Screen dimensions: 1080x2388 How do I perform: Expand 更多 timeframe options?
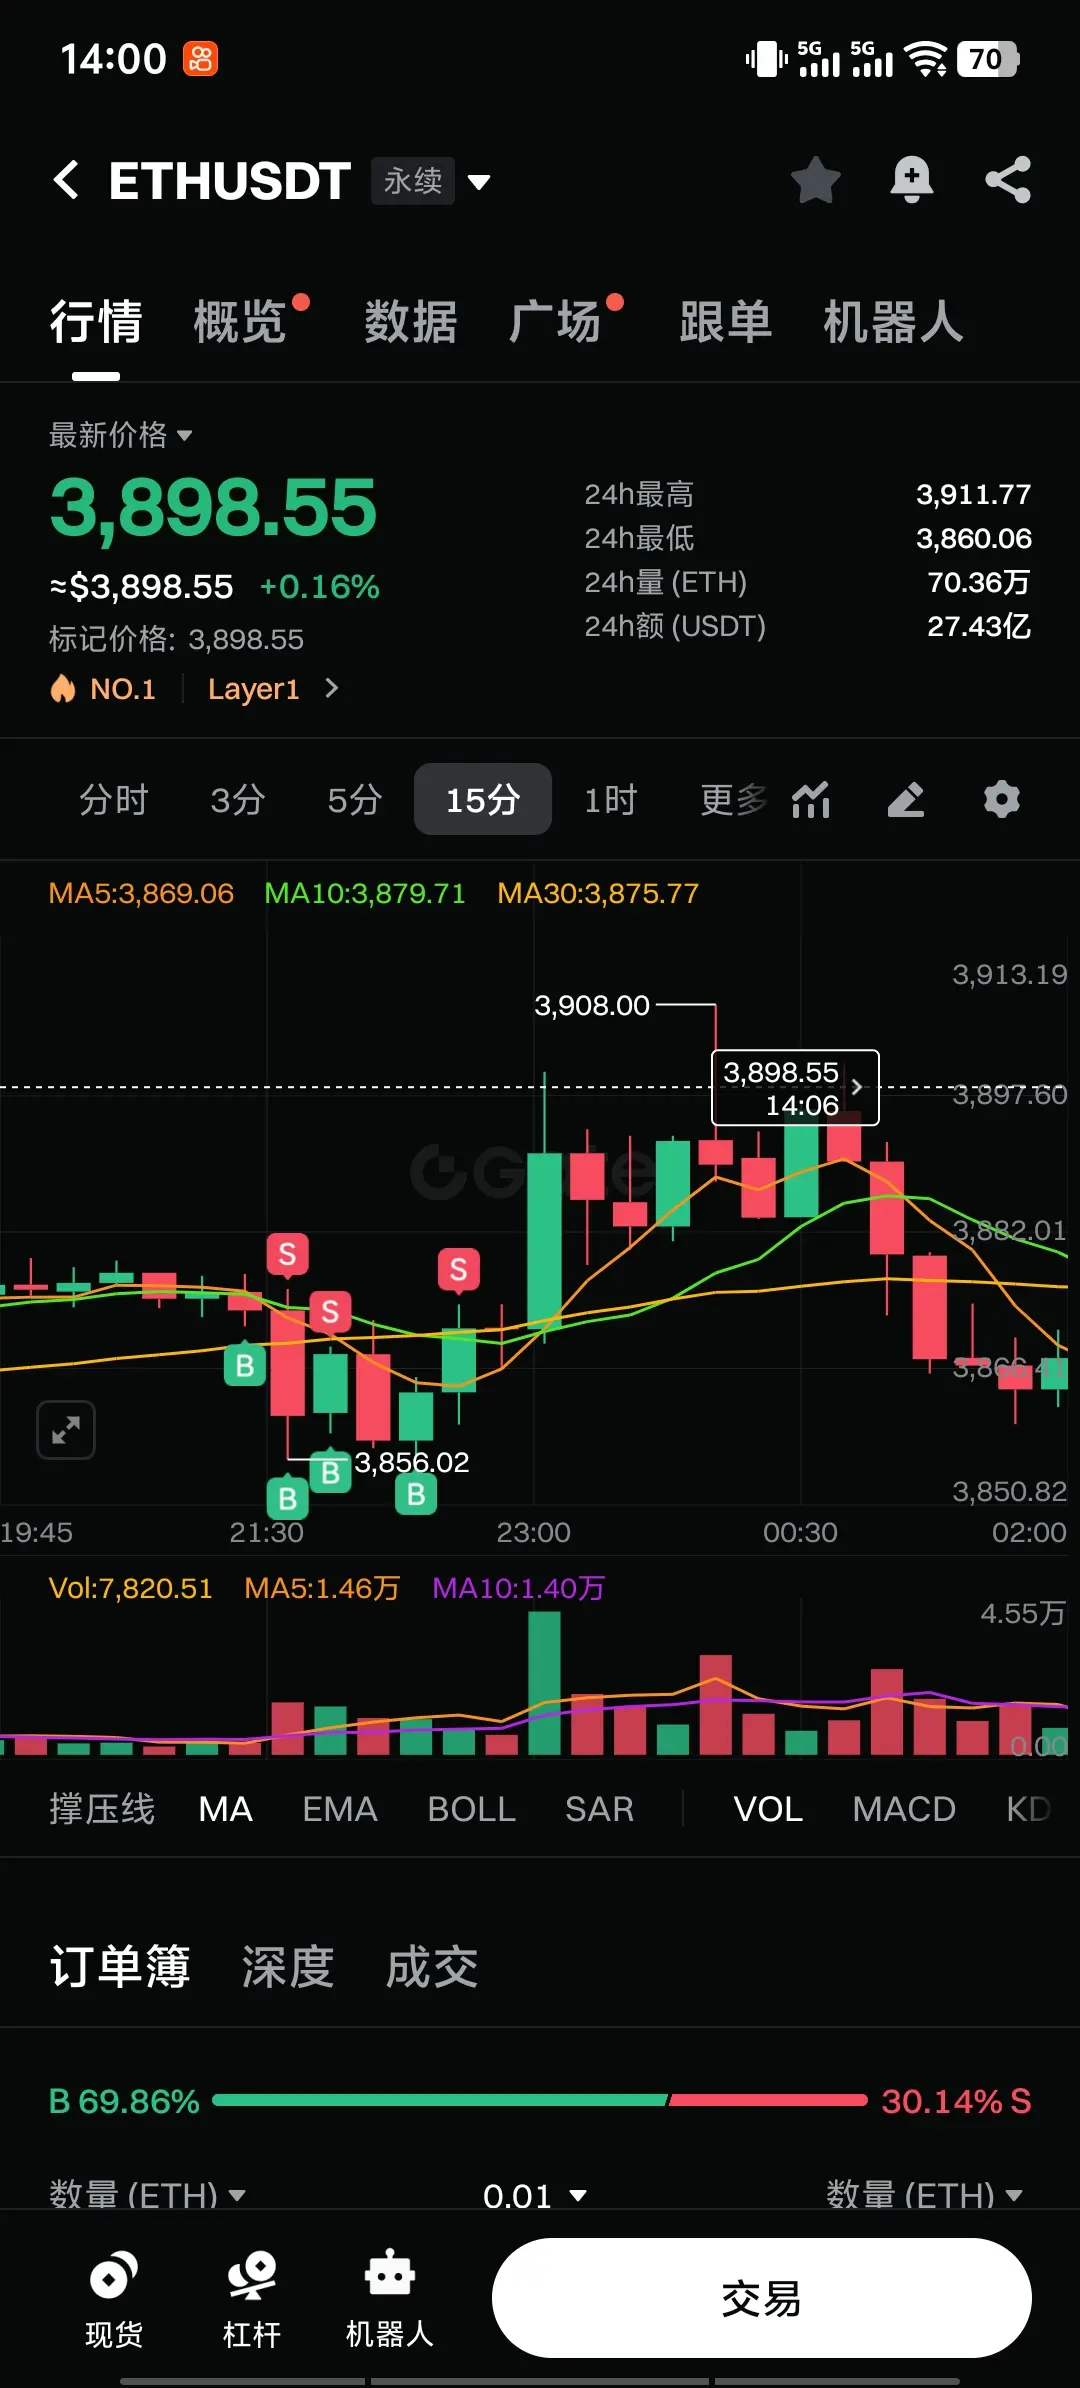click(x=734, y=799)
